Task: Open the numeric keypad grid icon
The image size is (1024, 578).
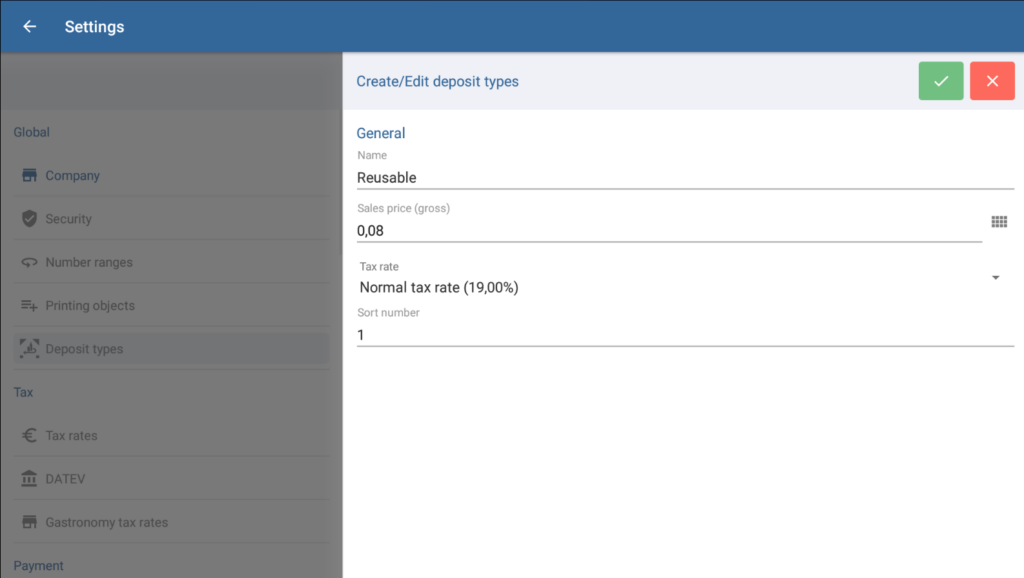Action: [998, 222]
